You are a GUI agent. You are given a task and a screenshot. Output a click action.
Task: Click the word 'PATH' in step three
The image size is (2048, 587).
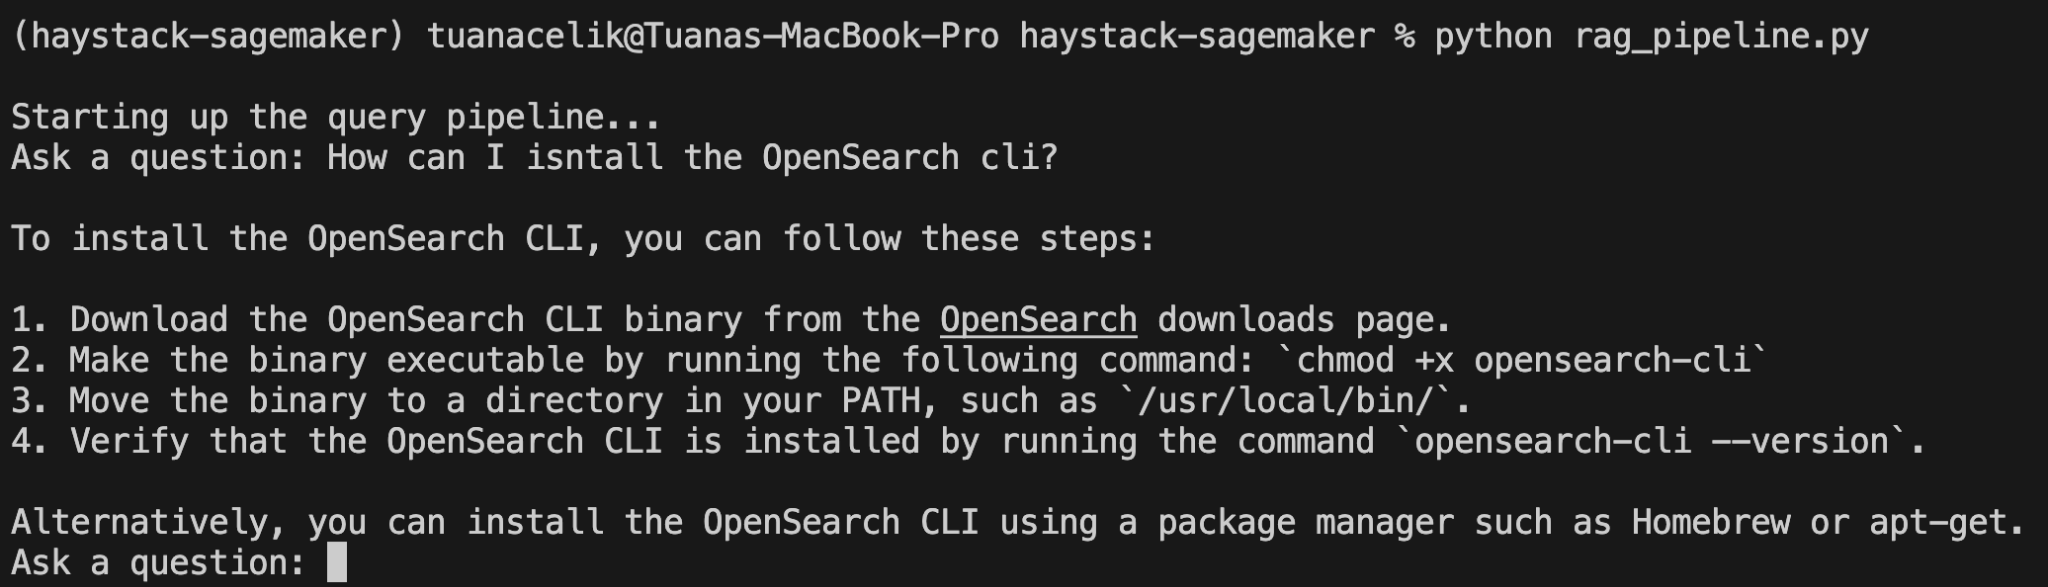click(x=880, y=401)
